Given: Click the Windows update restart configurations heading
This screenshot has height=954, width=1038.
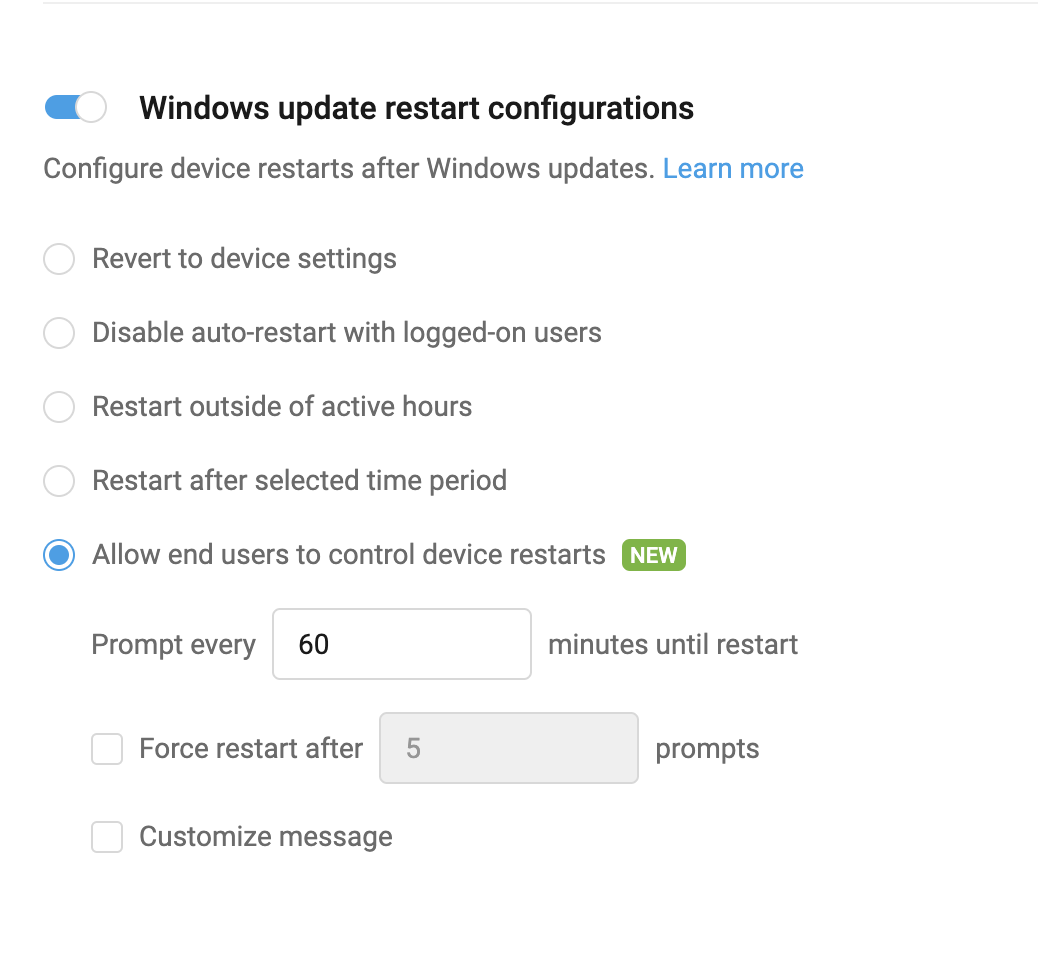Looking at the screenshot, I should point(416,108).
